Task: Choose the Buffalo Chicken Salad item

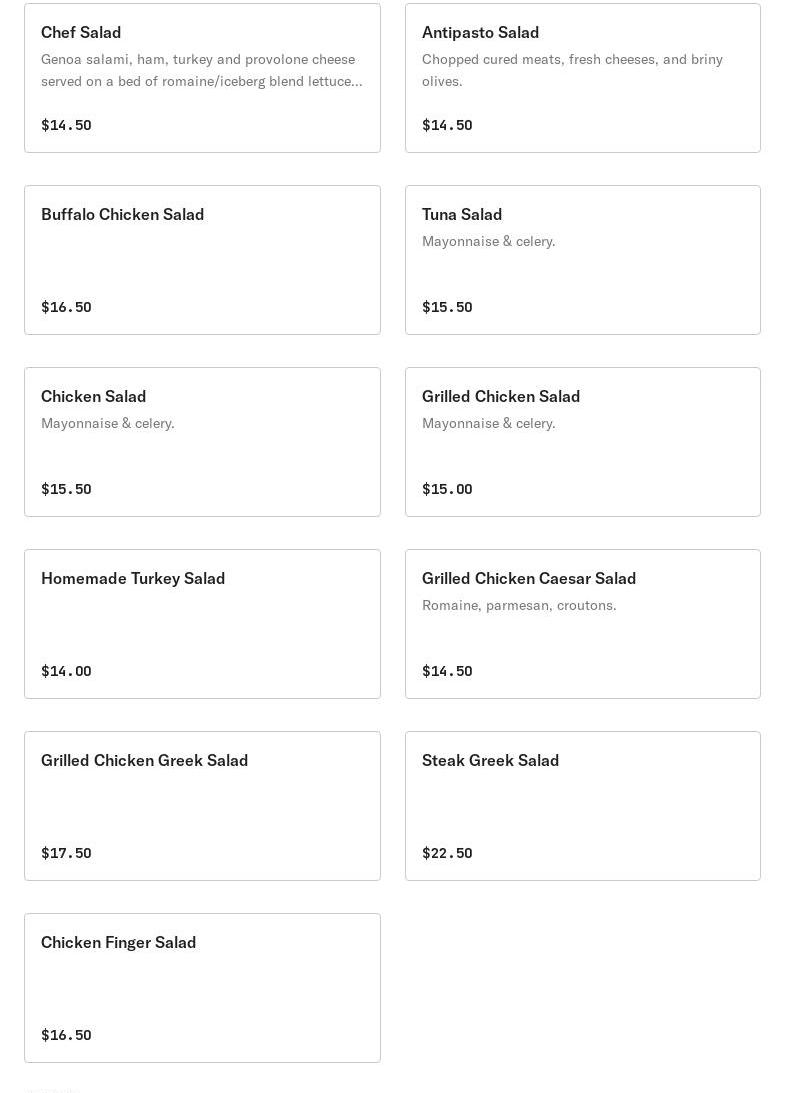Action: pyautogui.click(x=202, y=260)
